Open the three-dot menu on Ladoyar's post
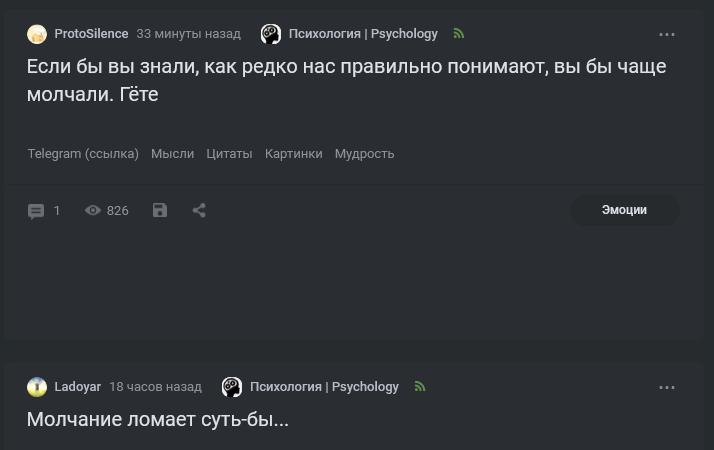Image resolution: width=714 pixels, height=450 pixels. tap(667, 387)
